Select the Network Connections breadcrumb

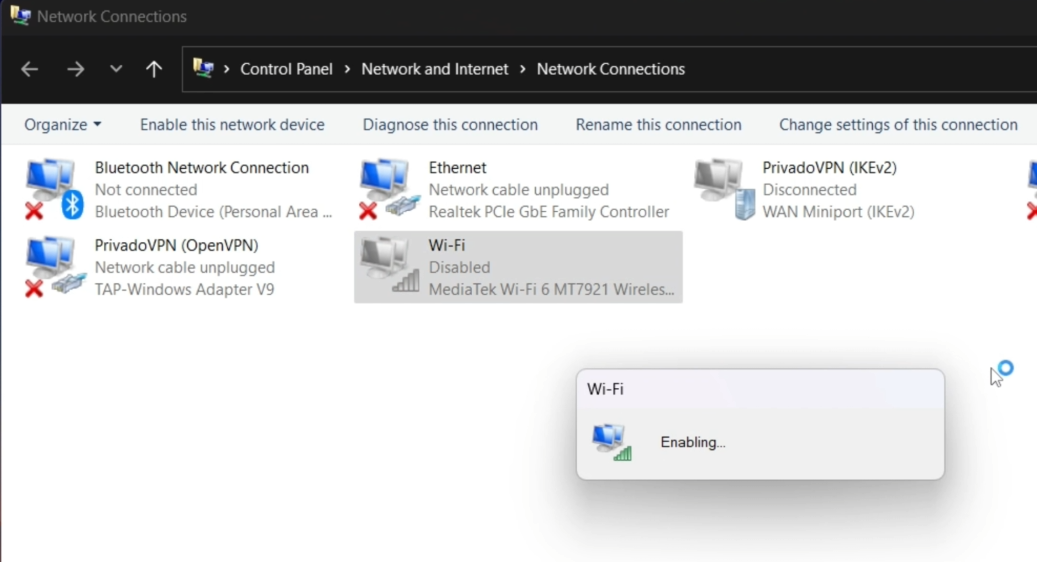coord(610,69)
